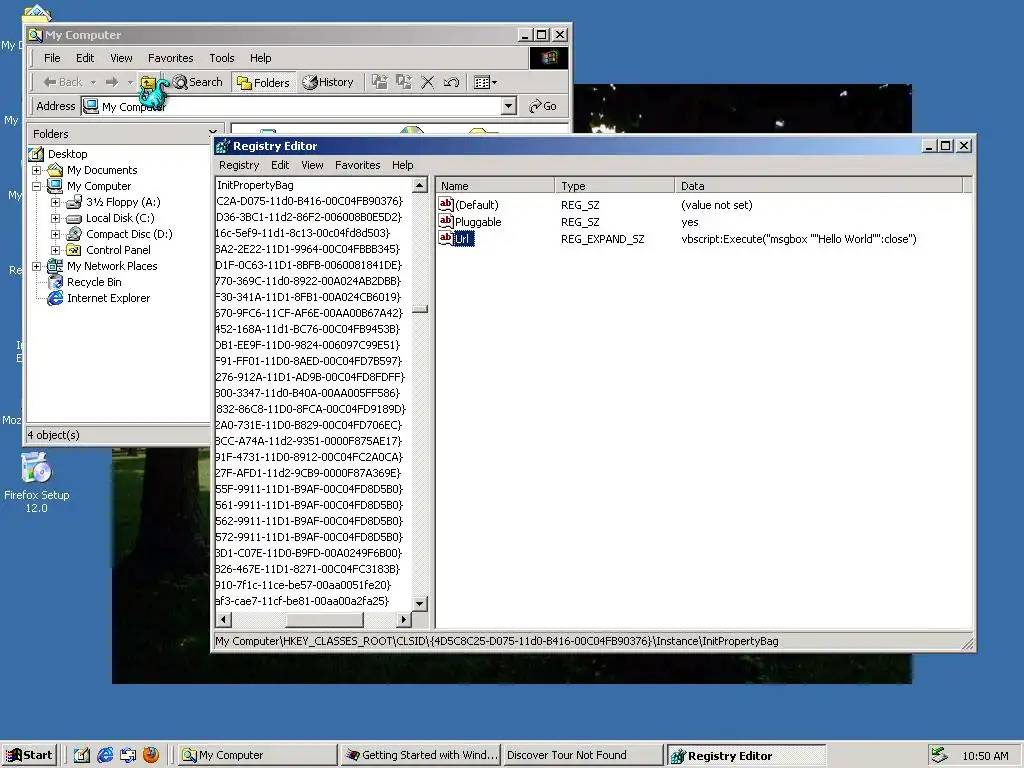Select Internet Explorer icon in Folders tree

(56, 298)
